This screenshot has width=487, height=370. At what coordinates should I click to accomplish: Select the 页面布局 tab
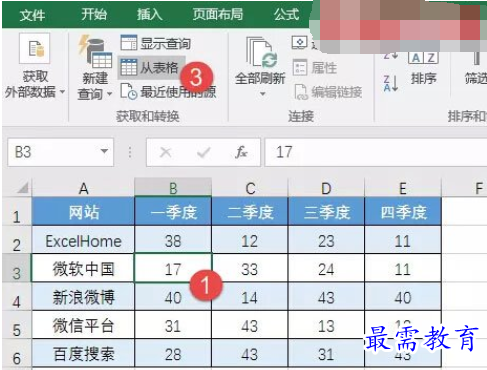[x=218, y=15]
